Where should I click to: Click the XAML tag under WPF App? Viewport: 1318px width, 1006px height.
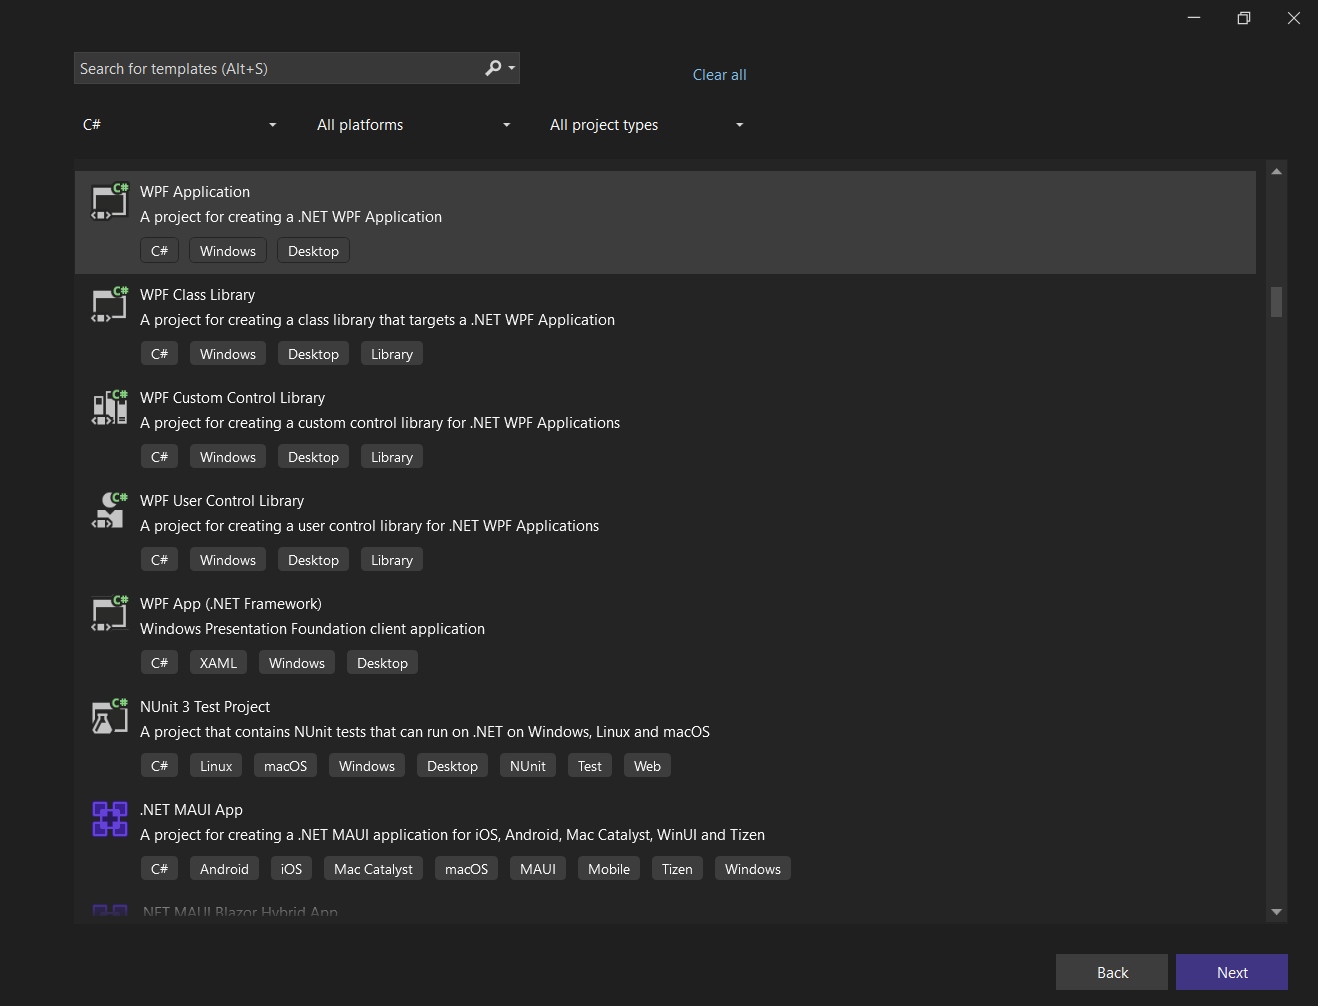tap(219, 663)
